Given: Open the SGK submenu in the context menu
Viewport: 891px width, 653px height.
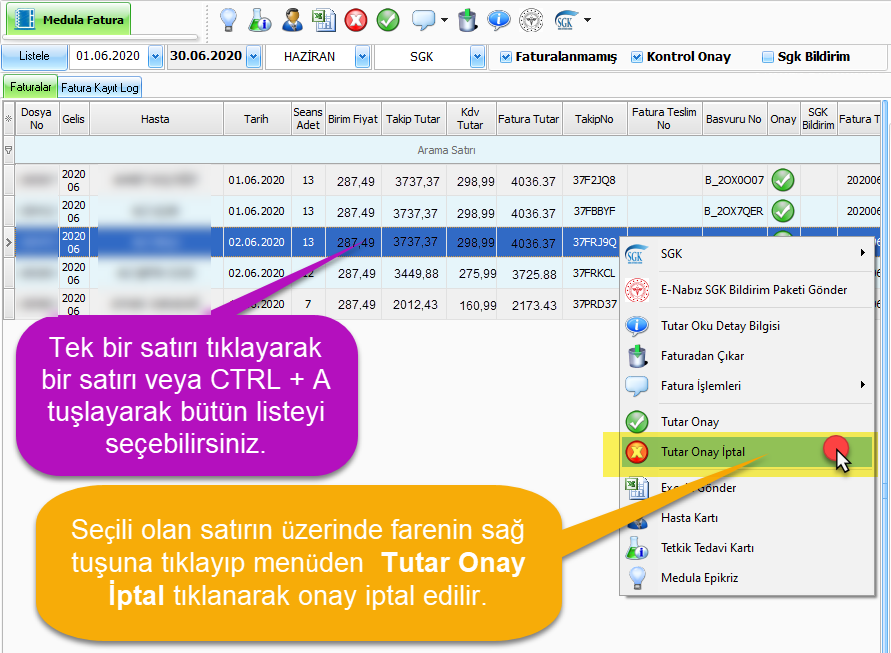Looking at the screenshot, I should click(747, 253).
